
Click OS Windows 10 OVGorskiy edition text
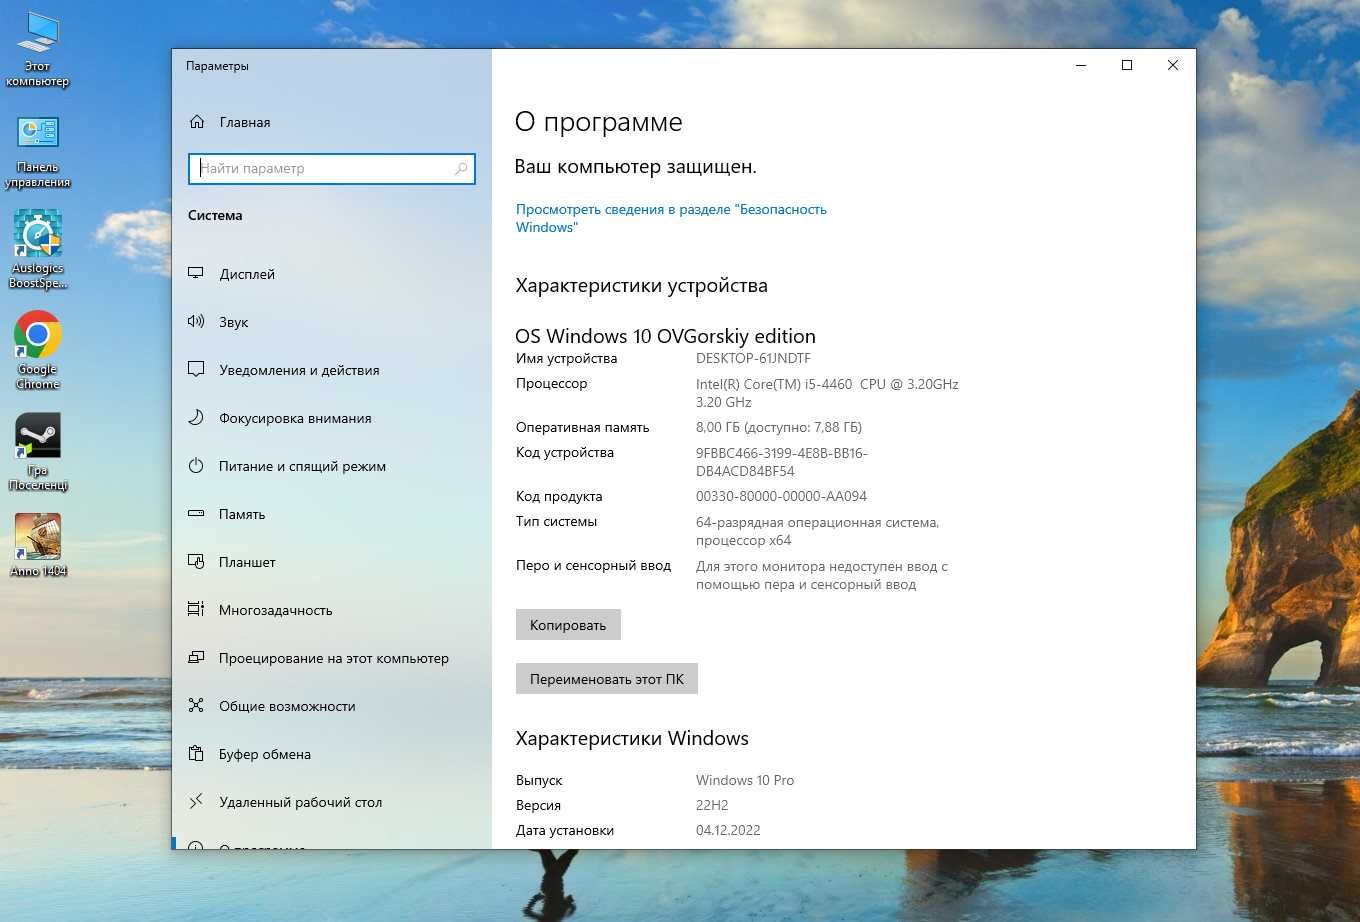(x=665, y=336)
